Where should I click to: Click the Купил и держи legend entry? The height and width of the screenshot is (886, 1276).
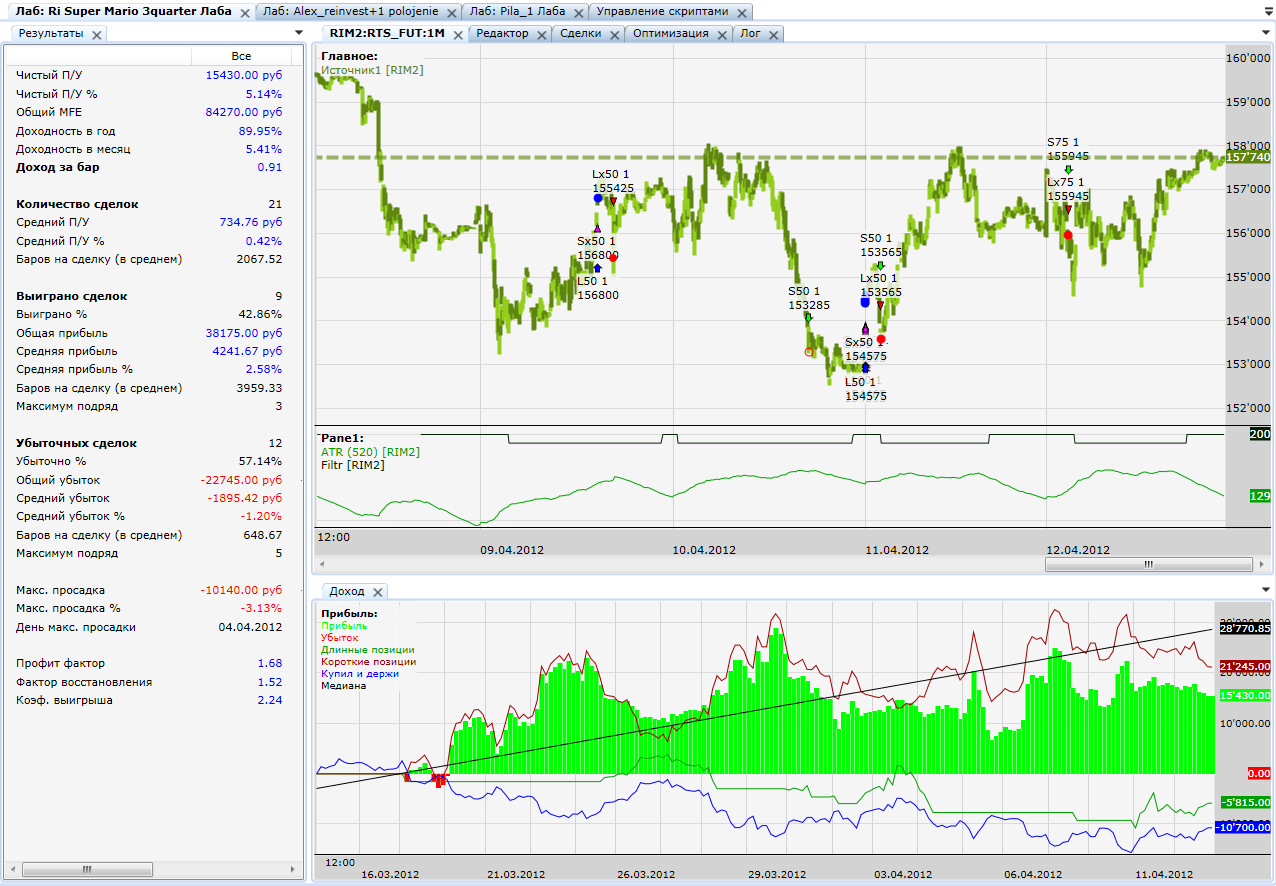click(x=359, y=674)
